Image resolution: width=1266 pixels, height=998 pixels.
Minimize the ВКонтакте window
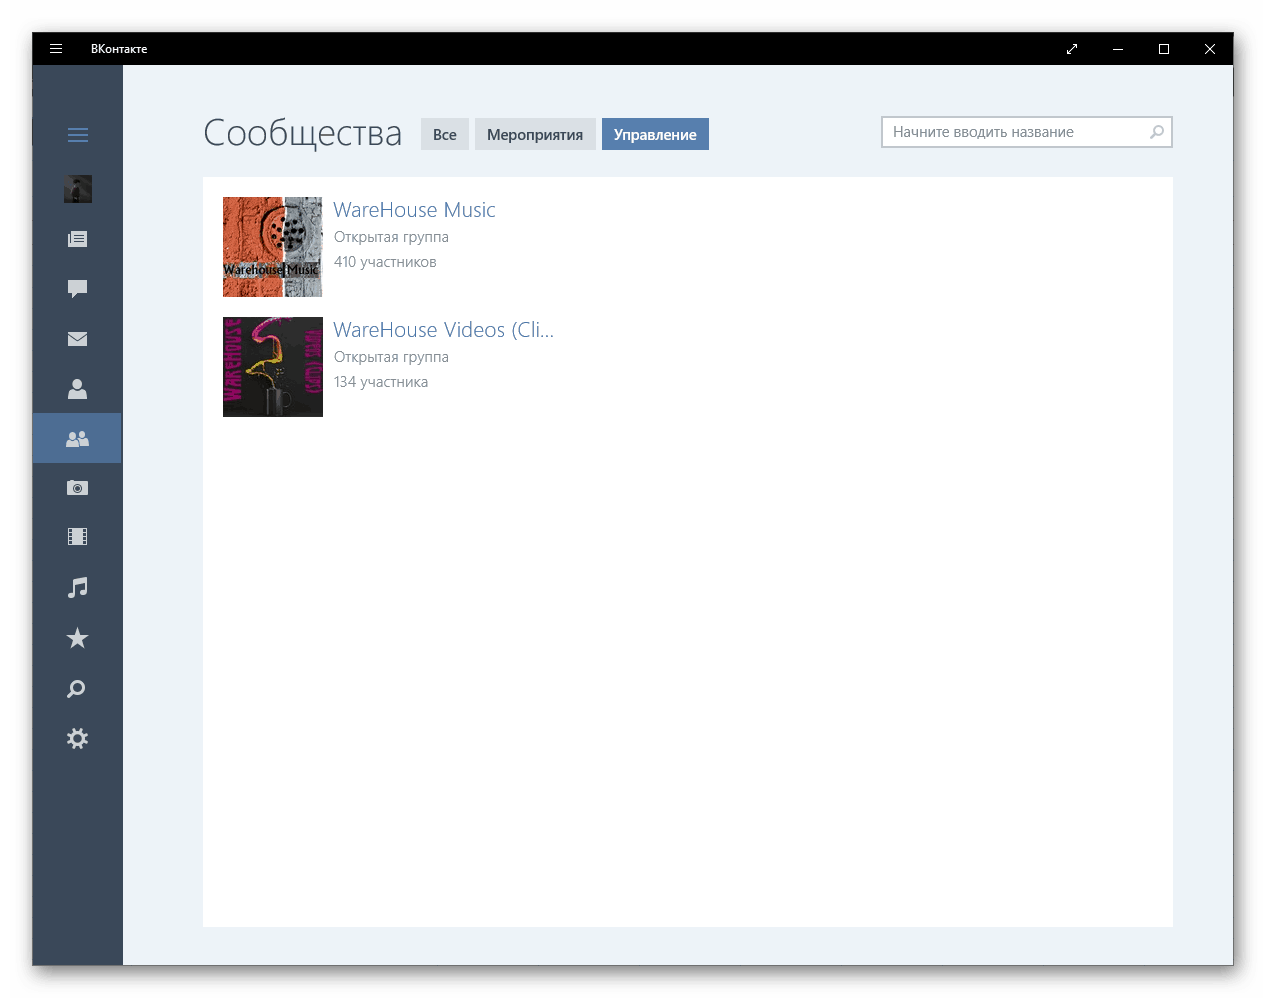tap(1118, 49)
